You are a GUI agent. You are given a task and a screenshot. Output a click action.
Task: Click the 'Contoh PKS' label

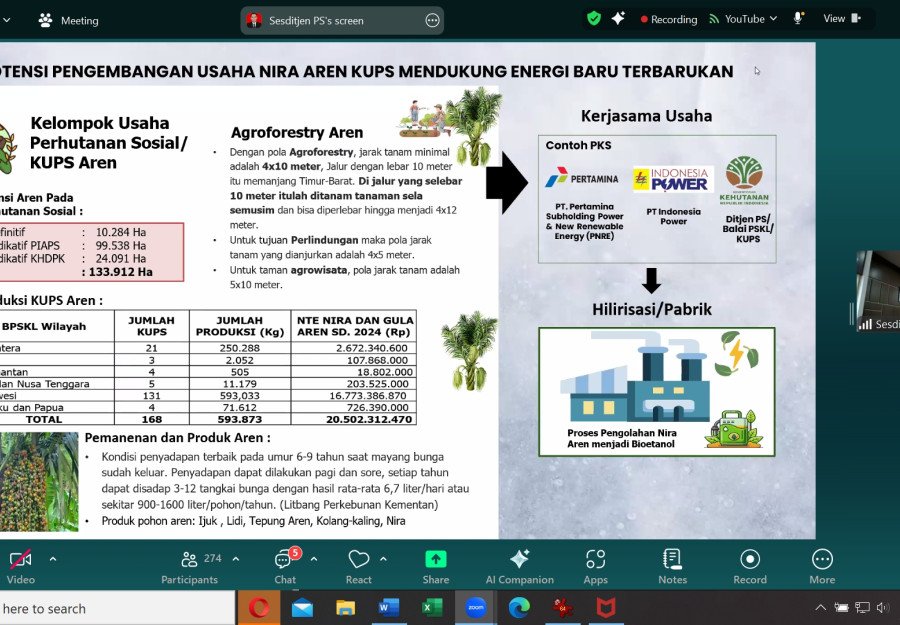pos(578,145)
